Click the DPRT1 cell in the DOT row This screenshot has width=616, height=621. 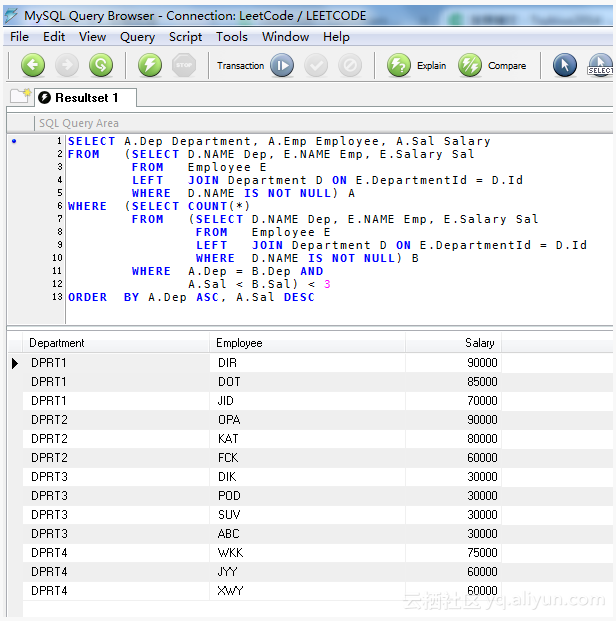click(x=116, y=382)
